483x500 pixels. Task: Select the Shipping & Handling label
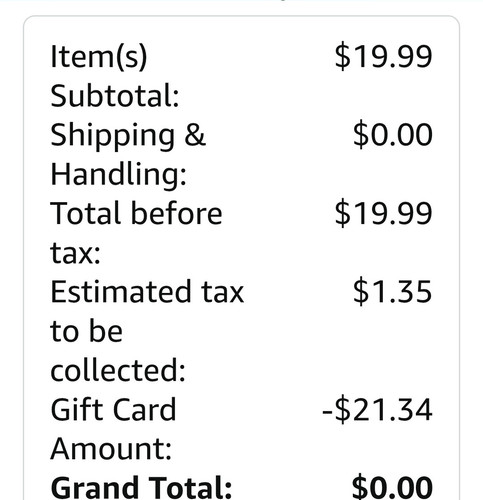click(x=128, y=154)
